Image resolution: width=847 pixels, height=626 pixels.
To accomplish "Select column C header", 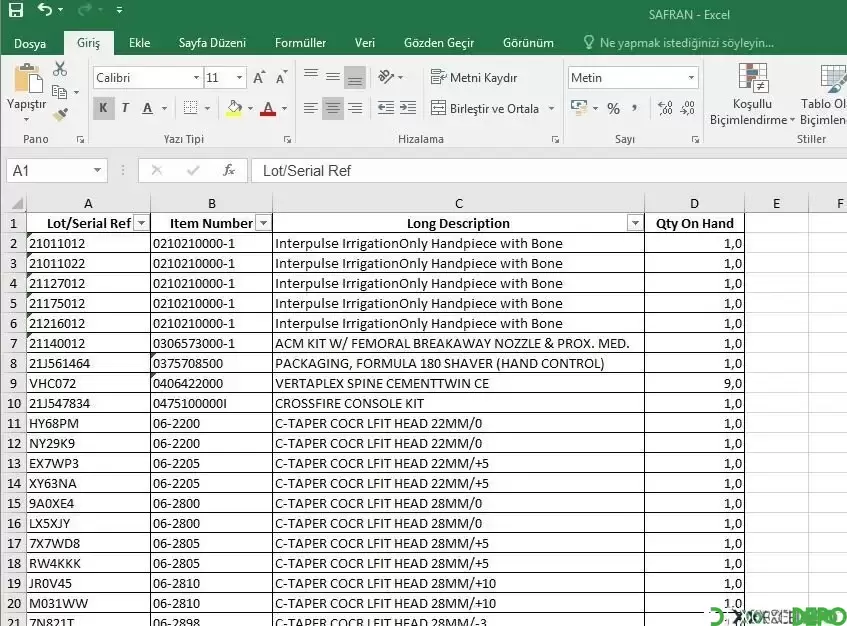I will [459, 204].
